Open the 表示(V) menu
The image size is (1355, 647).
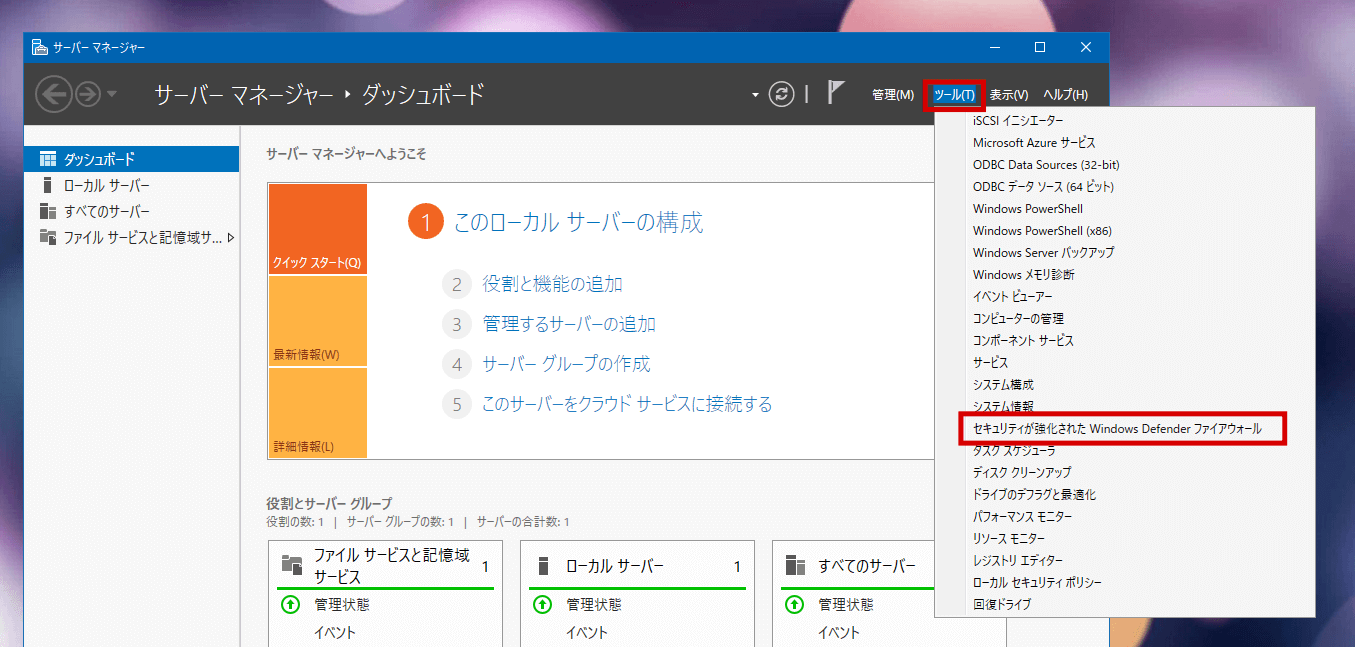1008,95
